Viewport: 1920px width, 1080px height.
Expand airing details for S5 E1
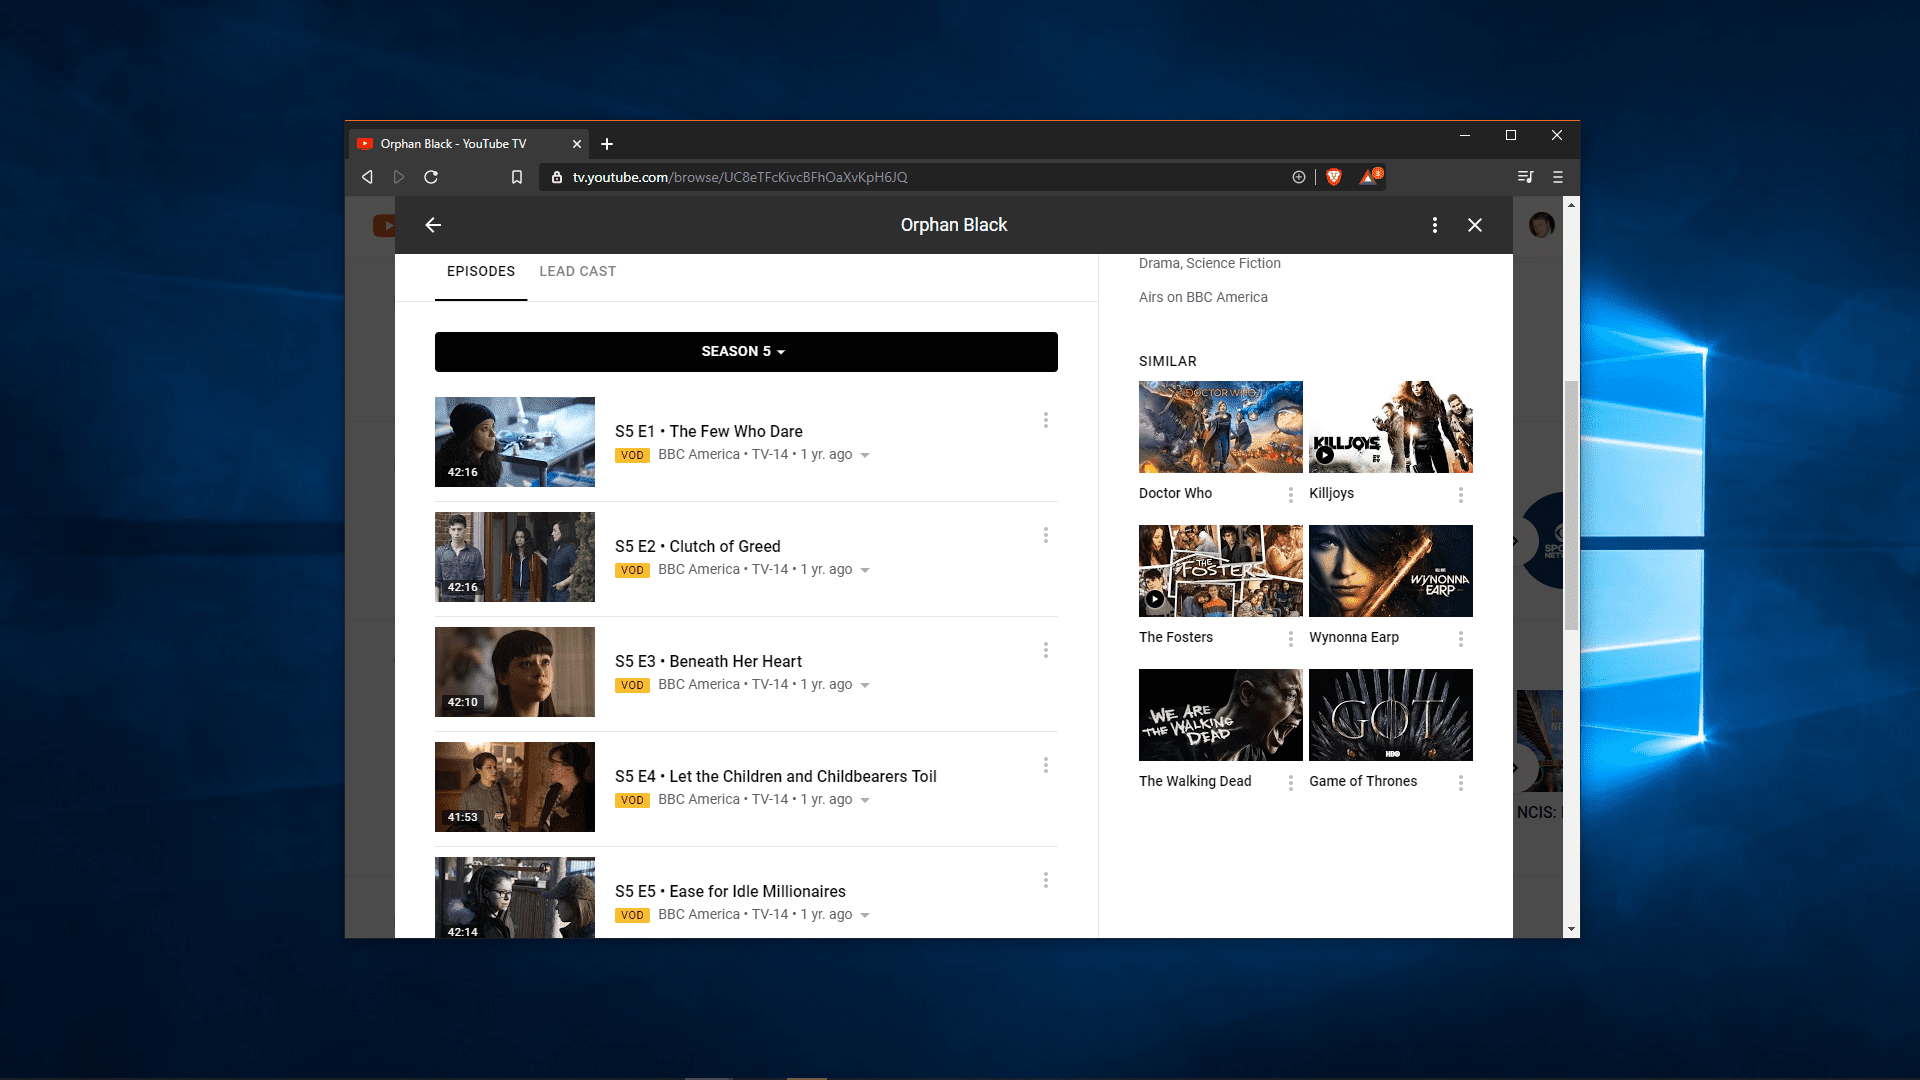coord(865,455)
